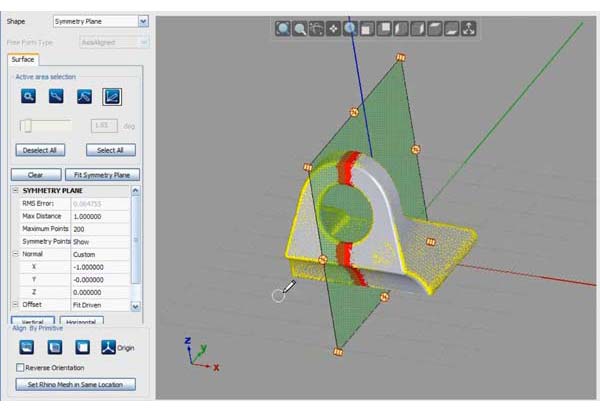Click the first zoom icon in viewport toolbar
The height and width of the screenshot is (412, 600).
pos(283,29)
